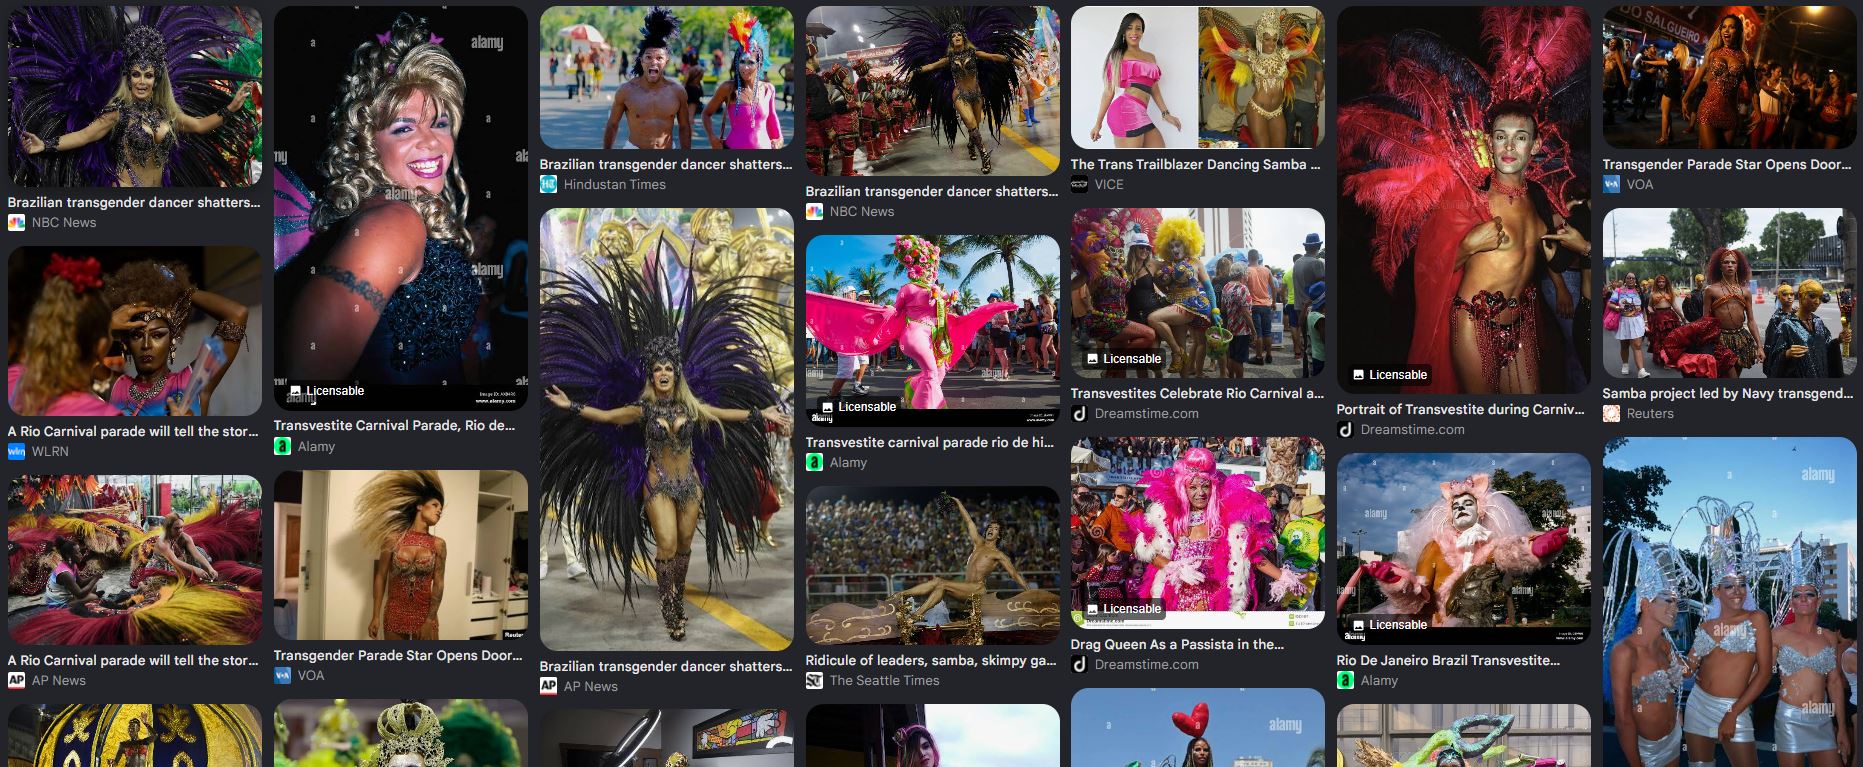The height and width of the screenshot is (767, 1863).
Task: Open "Transvestite carnival parade rio de hi..." title link
Action: coord(930,443)
